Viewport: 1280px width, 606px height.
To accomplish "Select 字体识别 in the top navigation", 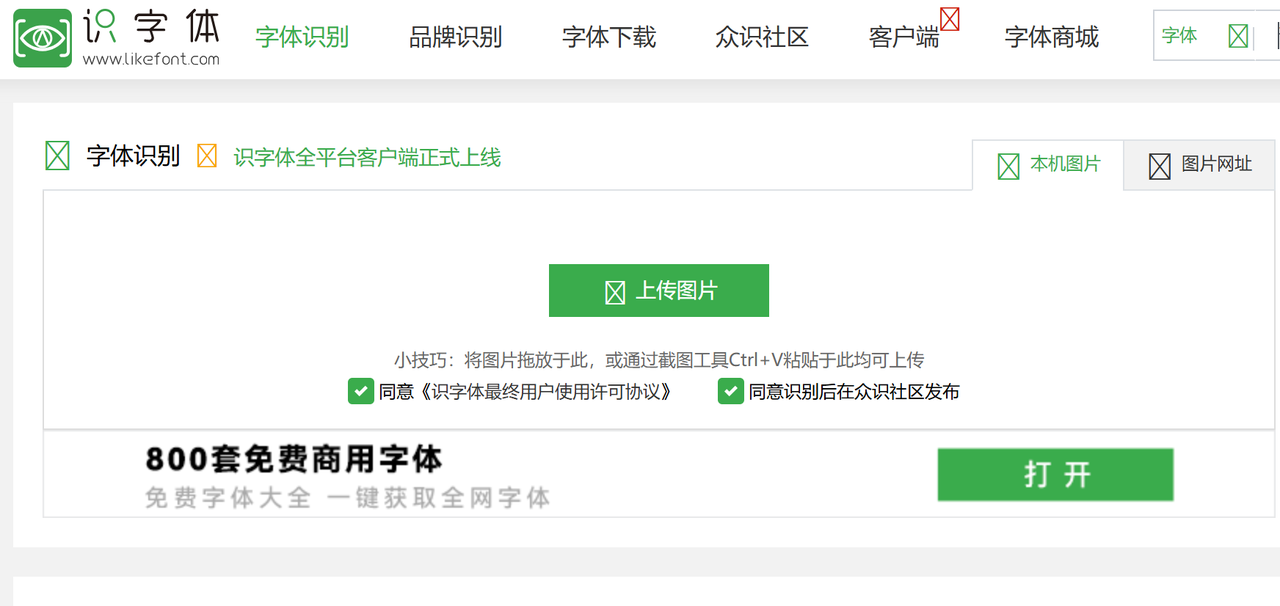I will point(302,38).
